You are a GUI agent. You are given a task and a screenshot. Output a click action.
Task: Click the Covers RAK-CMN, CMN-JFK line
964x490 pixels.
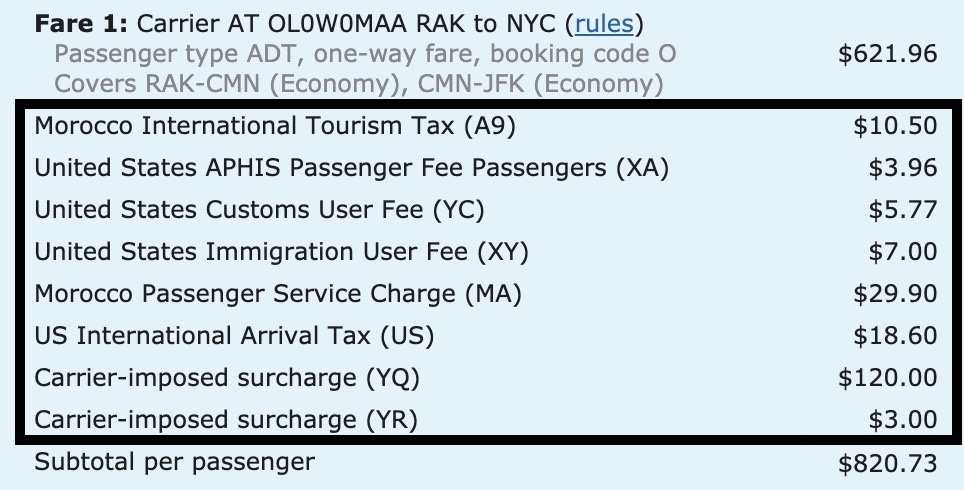click(358, 83)
